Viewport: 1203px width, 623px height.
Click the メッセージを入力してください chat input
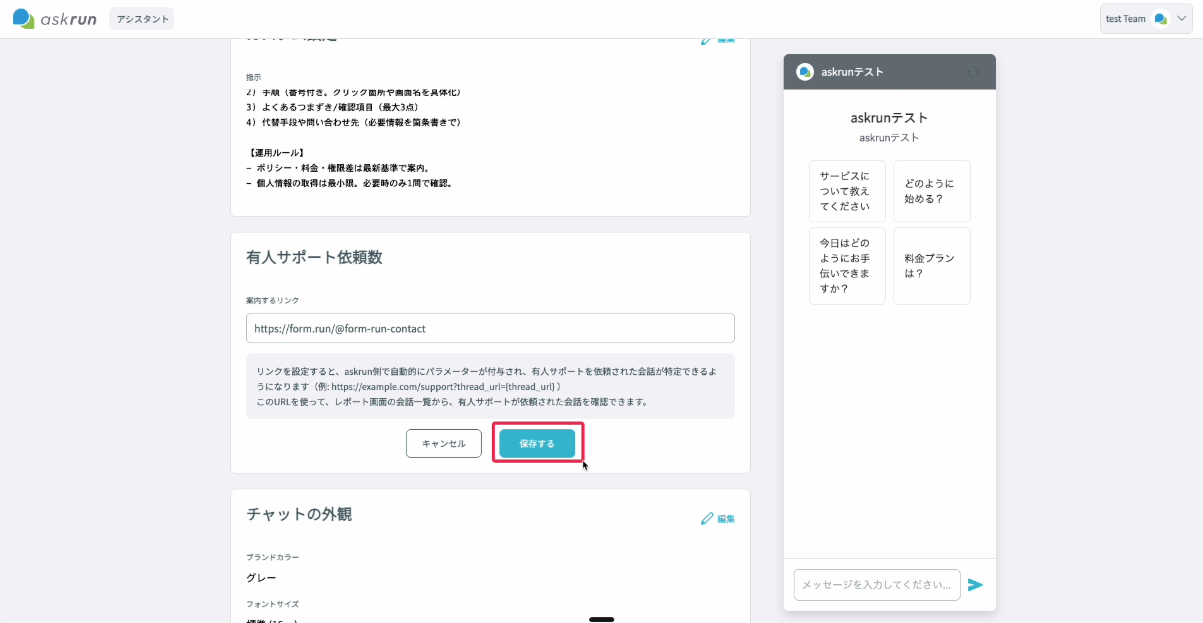(x=877, y=585)
